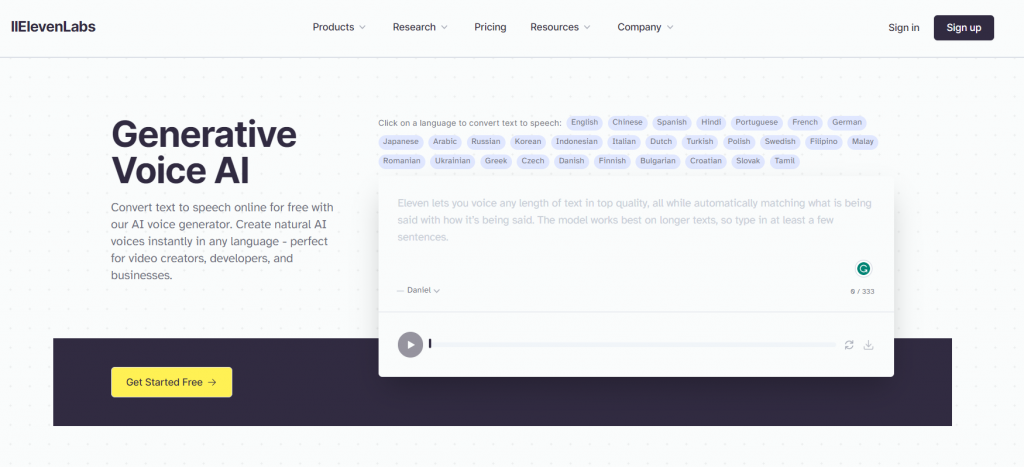This screenshot has width=1024, height=467.
Task: Select the Chinese language chip
Action: pos(628,122)
